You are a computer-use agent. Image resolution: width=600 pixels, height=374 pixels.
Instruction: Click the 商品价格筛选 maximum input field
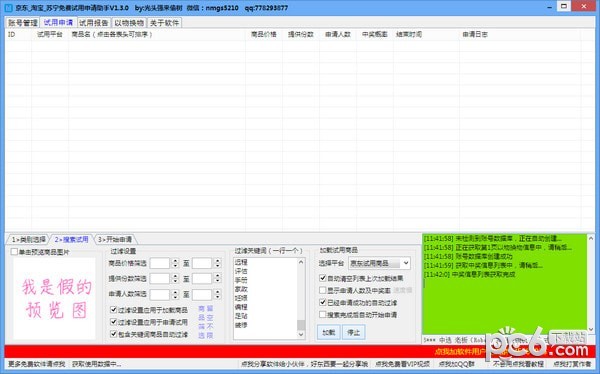(x=202, y=263)
